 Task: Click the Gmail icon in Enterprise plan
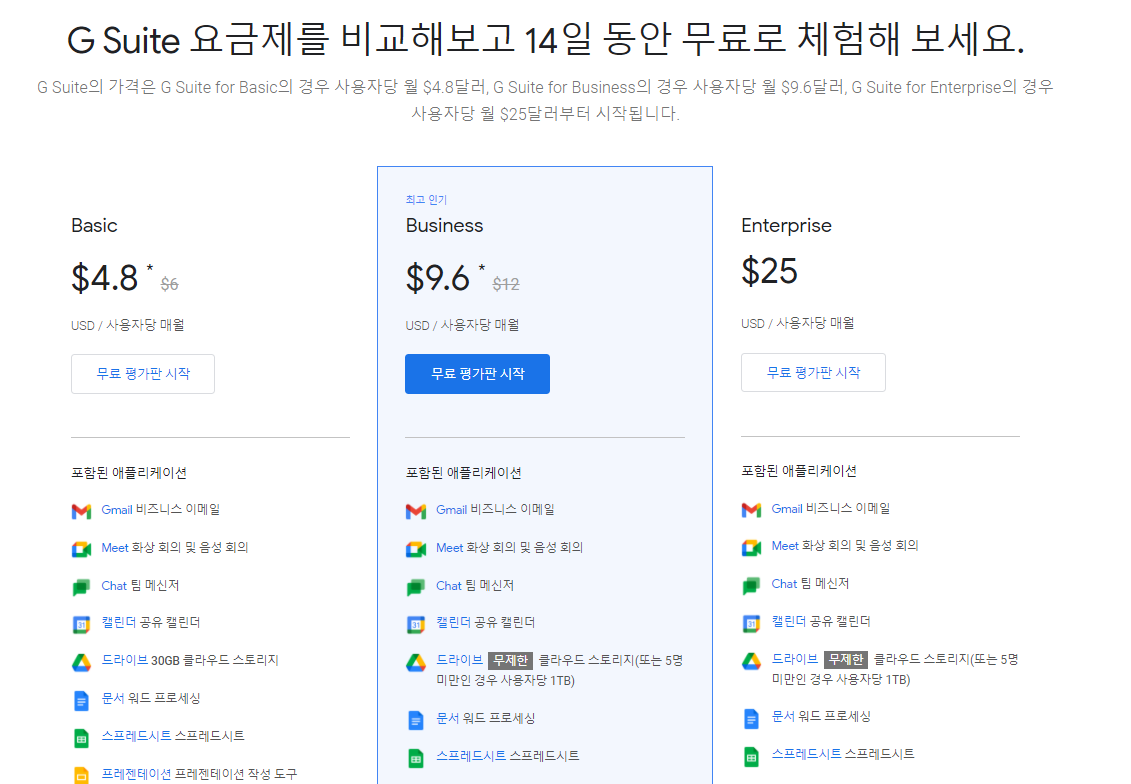tap(752, 510)
